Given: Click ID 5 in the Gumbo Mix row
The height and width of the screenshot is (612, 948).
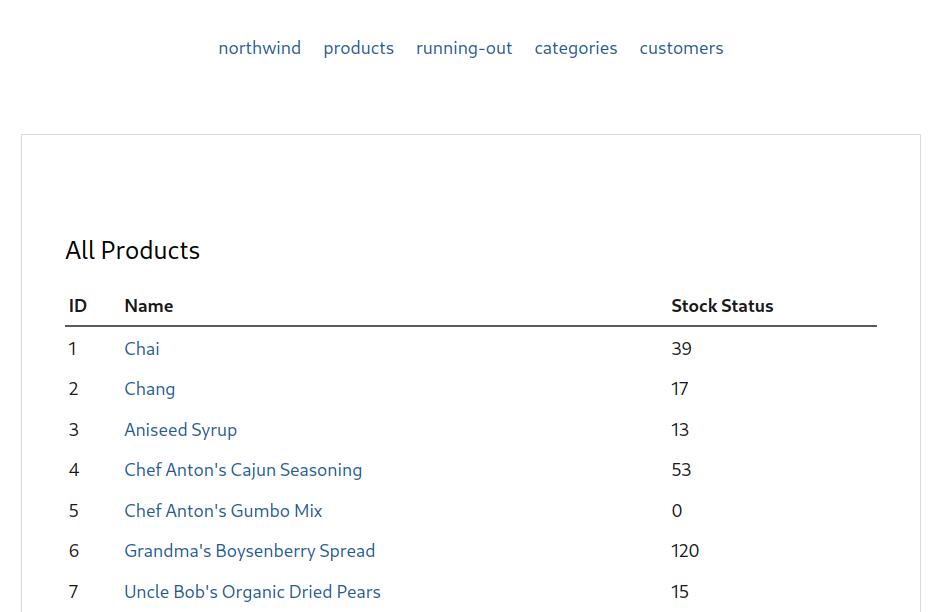Looking at the screenshot, I should (73, 511).
